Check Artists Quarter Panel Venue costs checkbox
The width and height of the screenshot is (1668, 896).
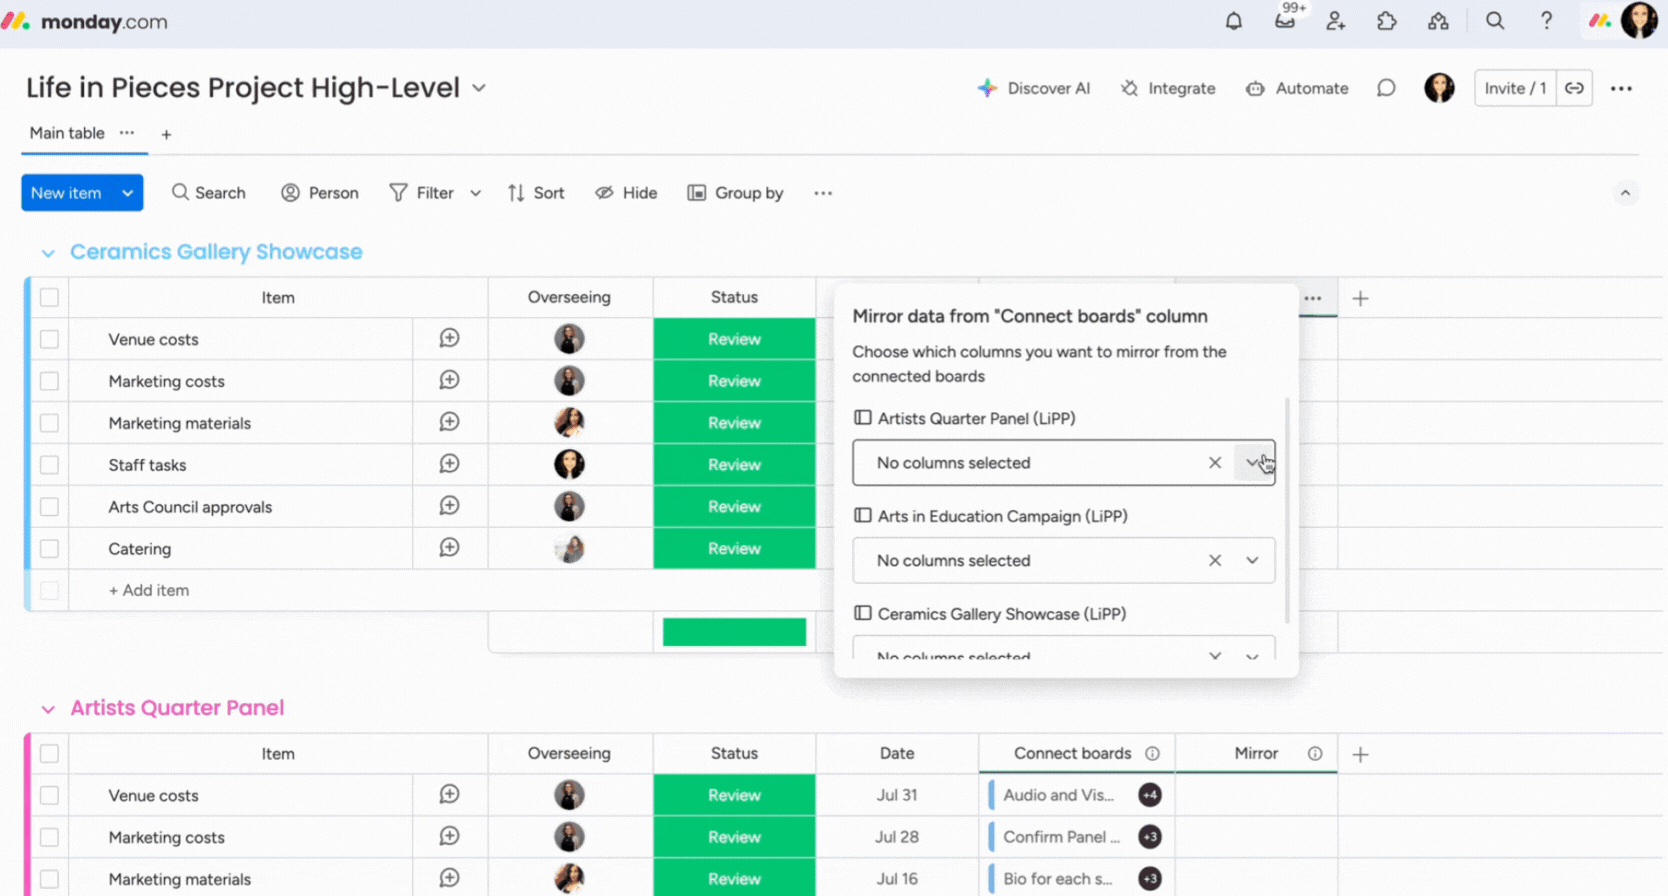(x=49, y=795)
